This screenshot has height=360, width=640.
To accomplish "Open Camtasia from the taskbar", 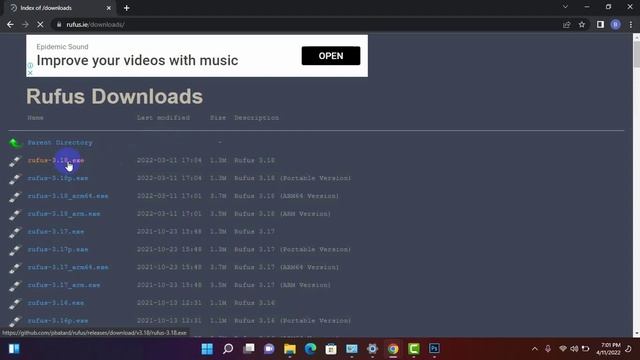I will [413, 349].
